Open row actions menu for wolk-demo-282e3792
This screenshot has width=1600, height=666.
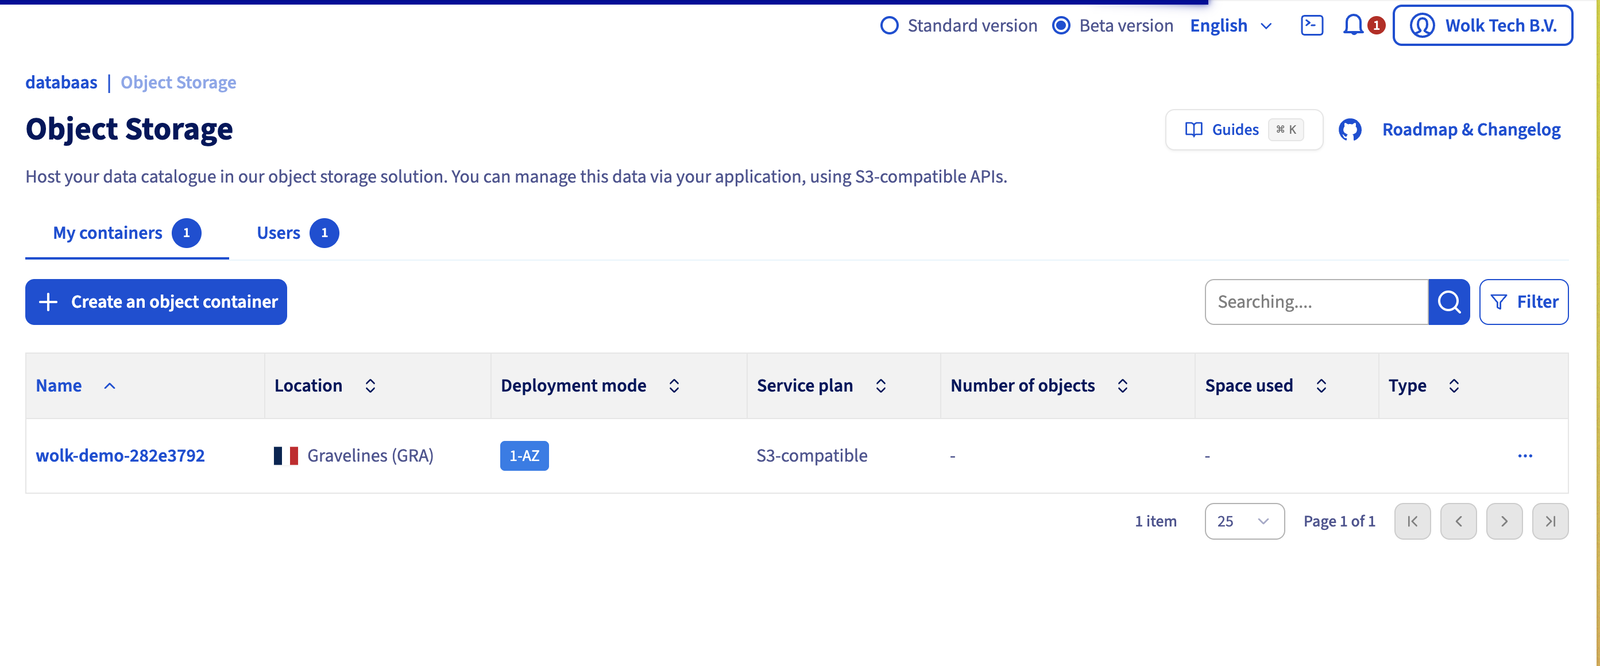[x=1525, y=456]
